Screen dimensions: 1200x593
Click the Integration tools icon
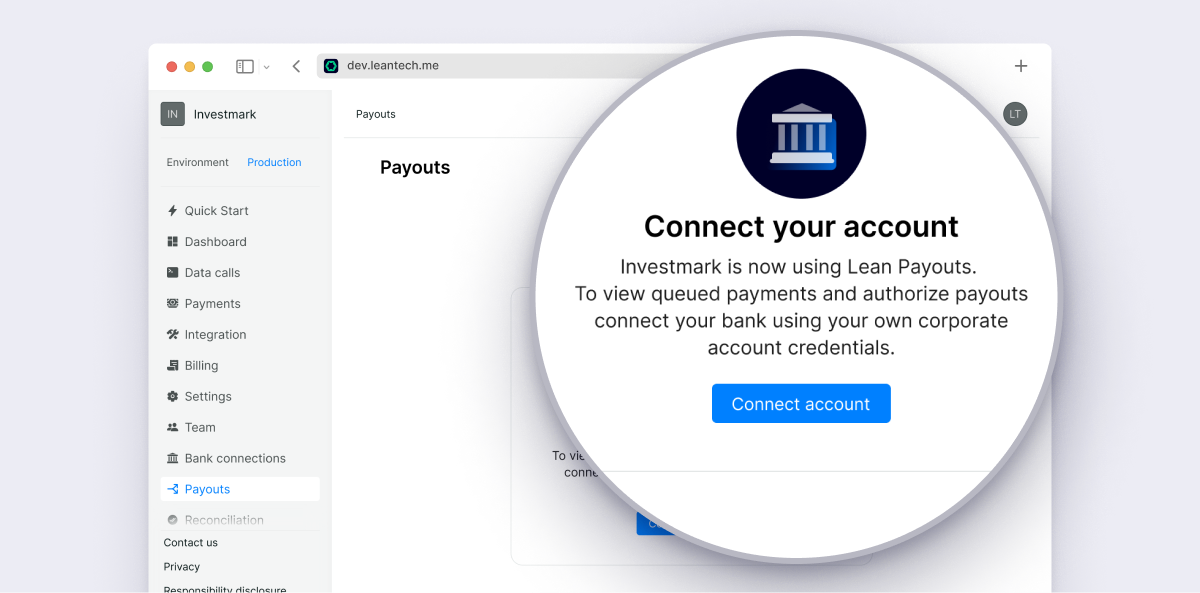[173, 335]
